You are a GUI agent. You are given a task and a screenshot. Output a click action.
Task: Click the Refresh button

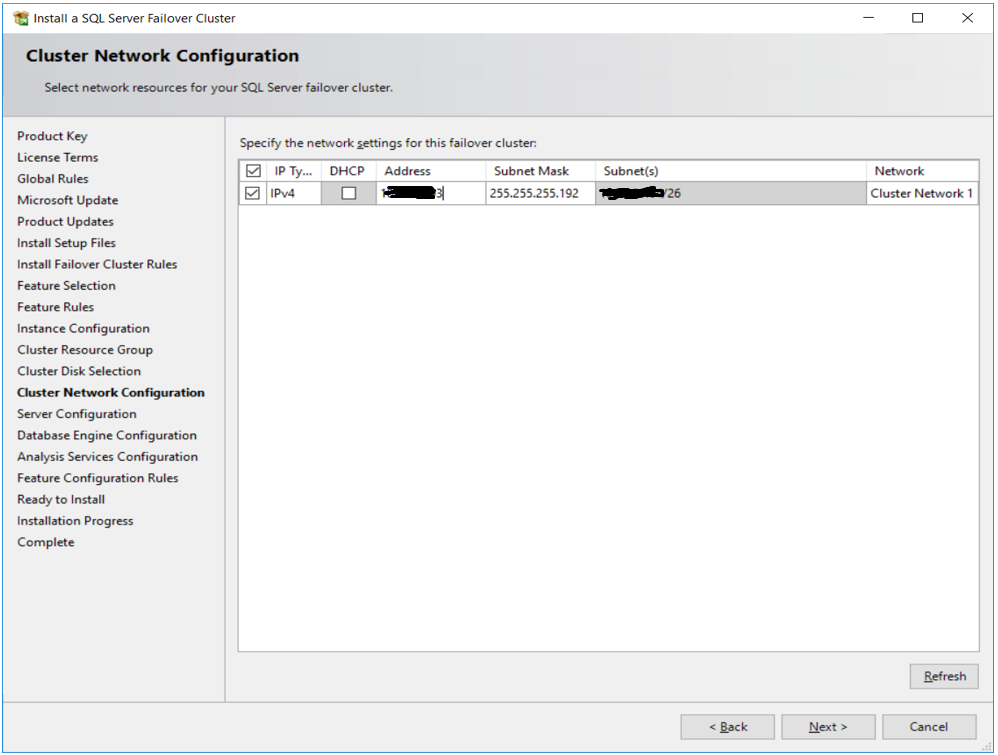[x=944, y=676]
